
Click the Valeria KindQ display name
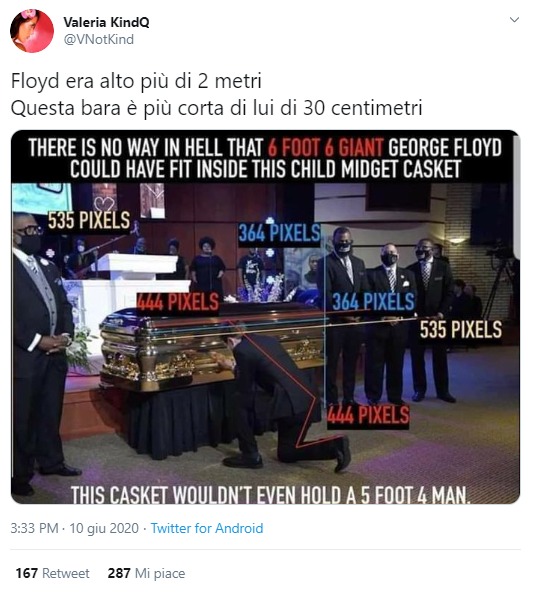pyautogui.click(x=106, y=22)
